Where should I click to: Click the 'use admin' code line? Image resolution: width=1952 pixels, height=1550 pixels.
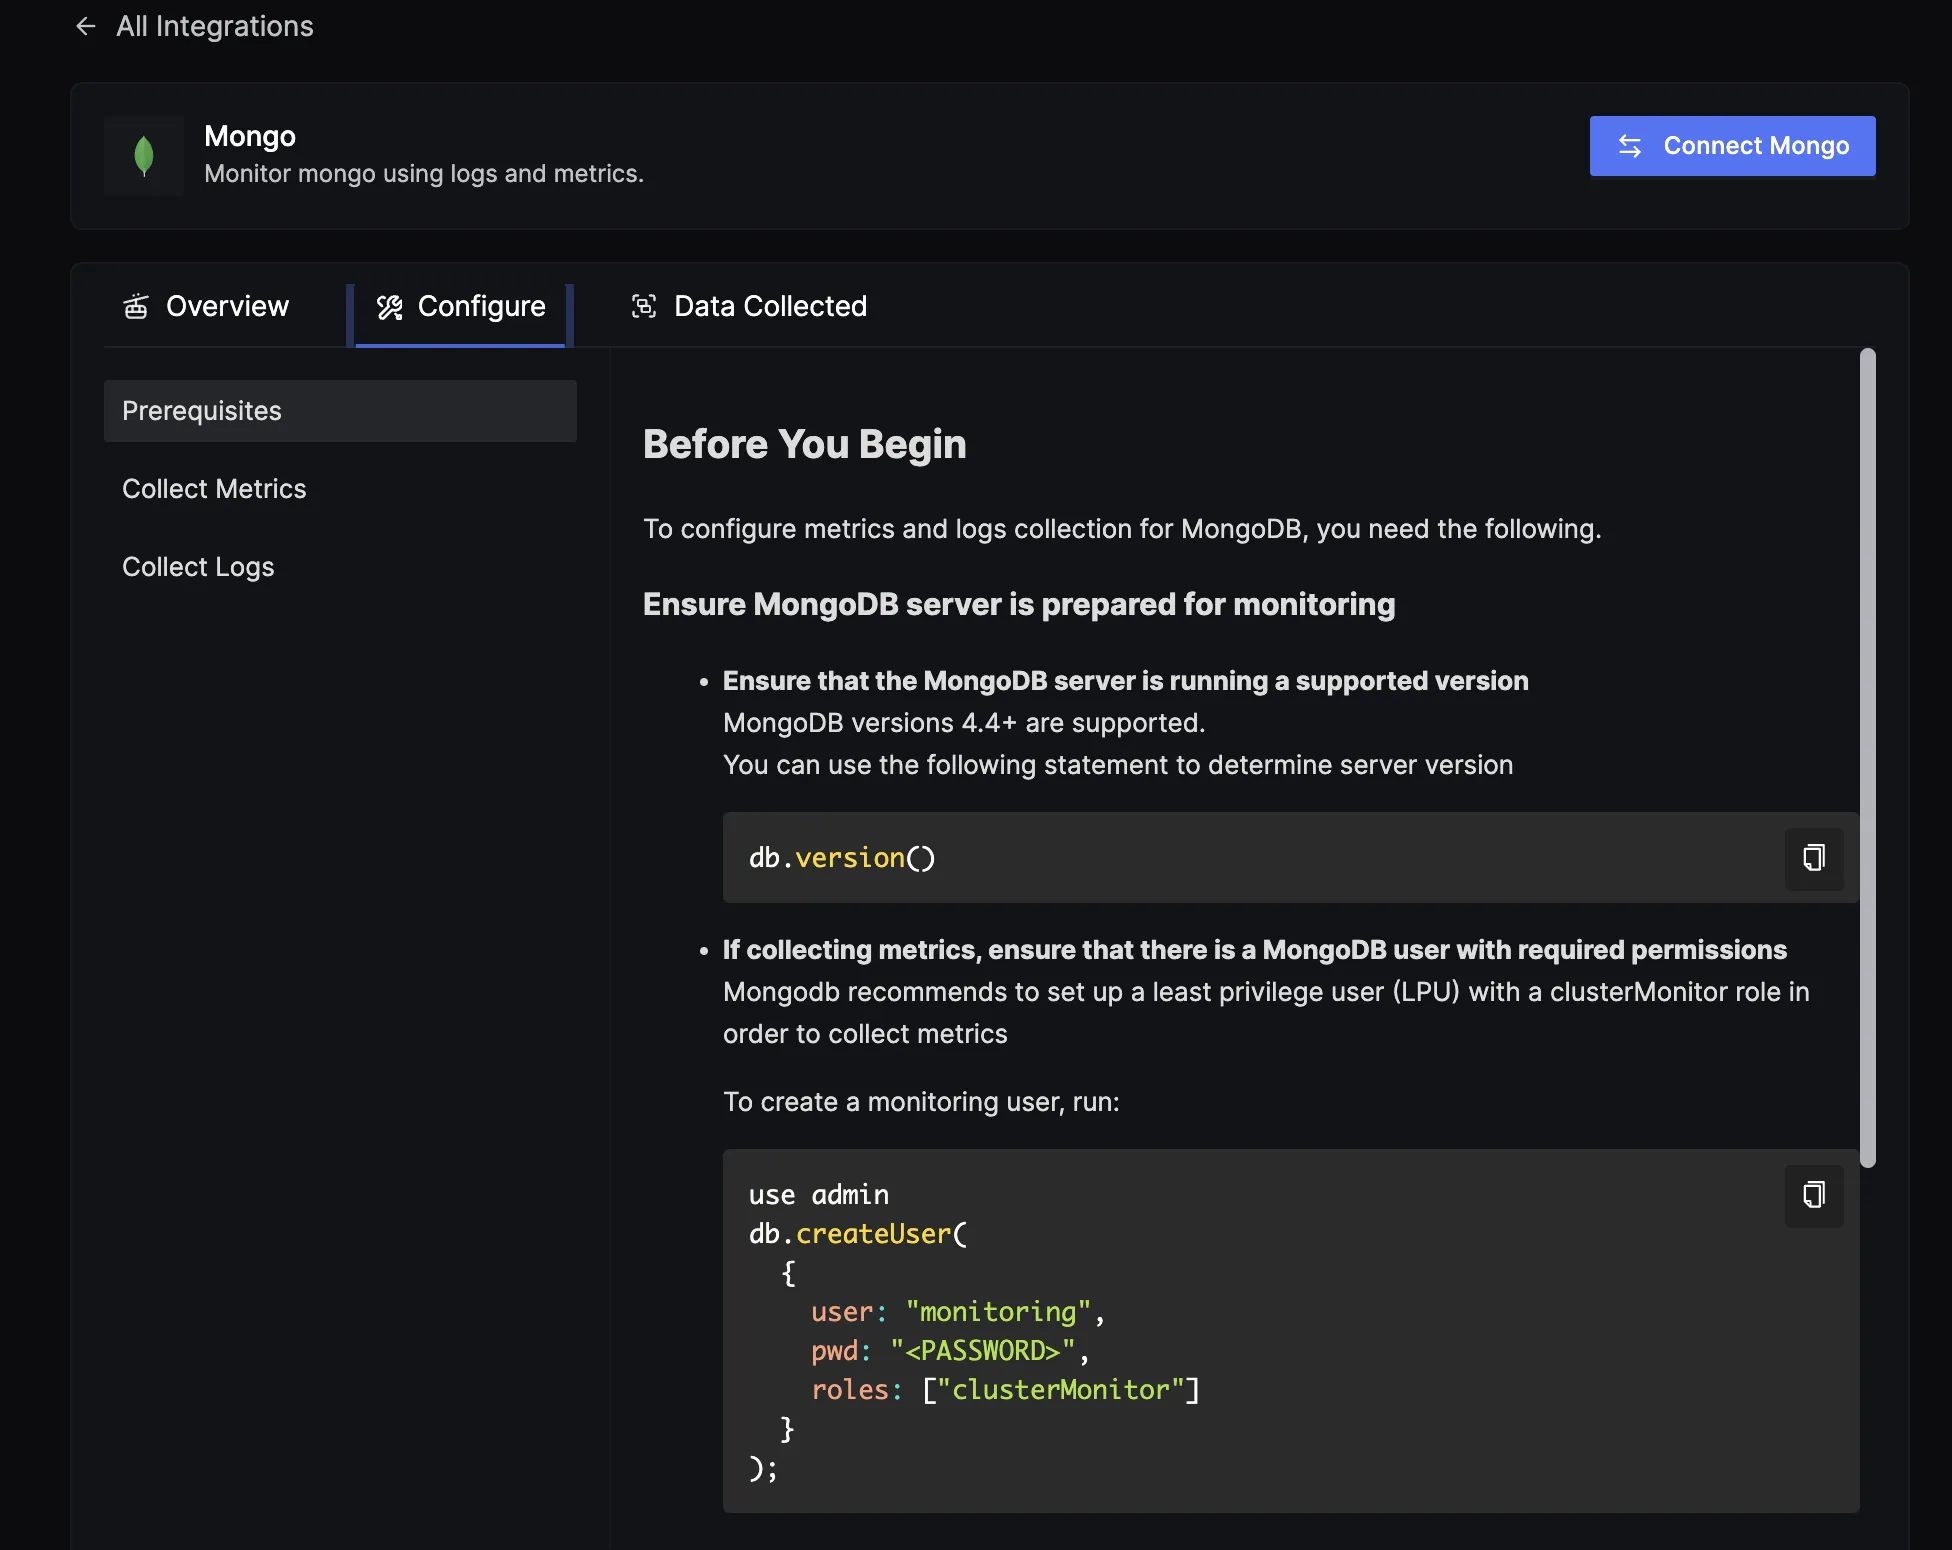click(x=819, y=1195)
